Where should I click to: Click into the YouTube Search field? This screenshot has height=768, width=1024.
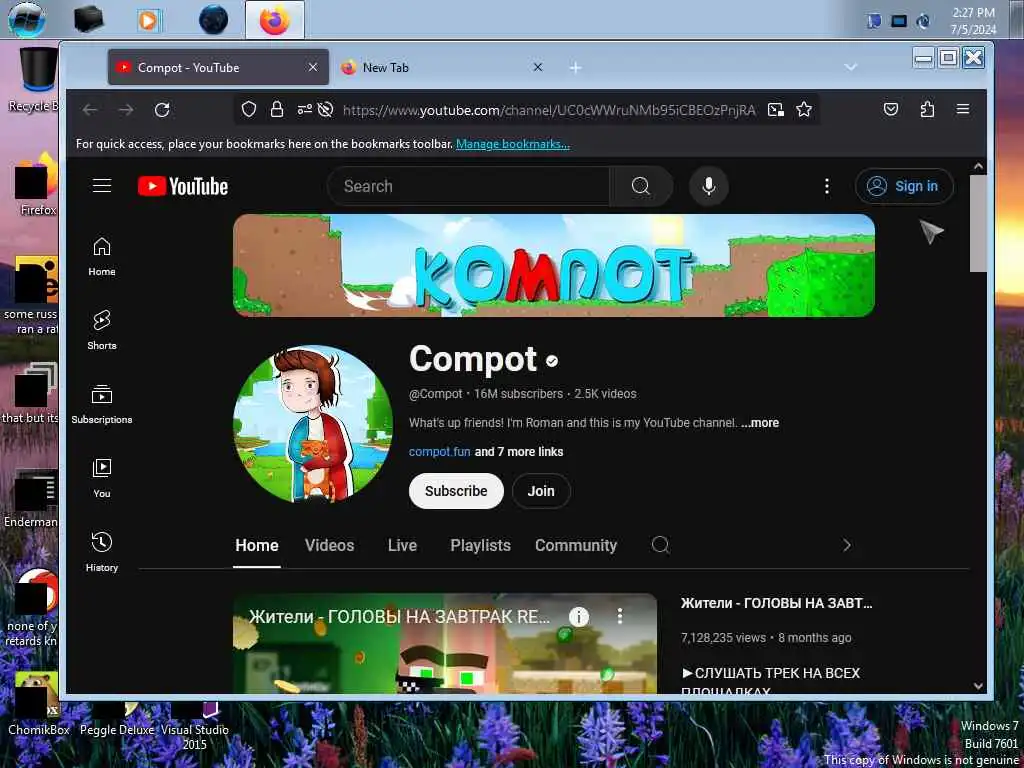(468, 186)
